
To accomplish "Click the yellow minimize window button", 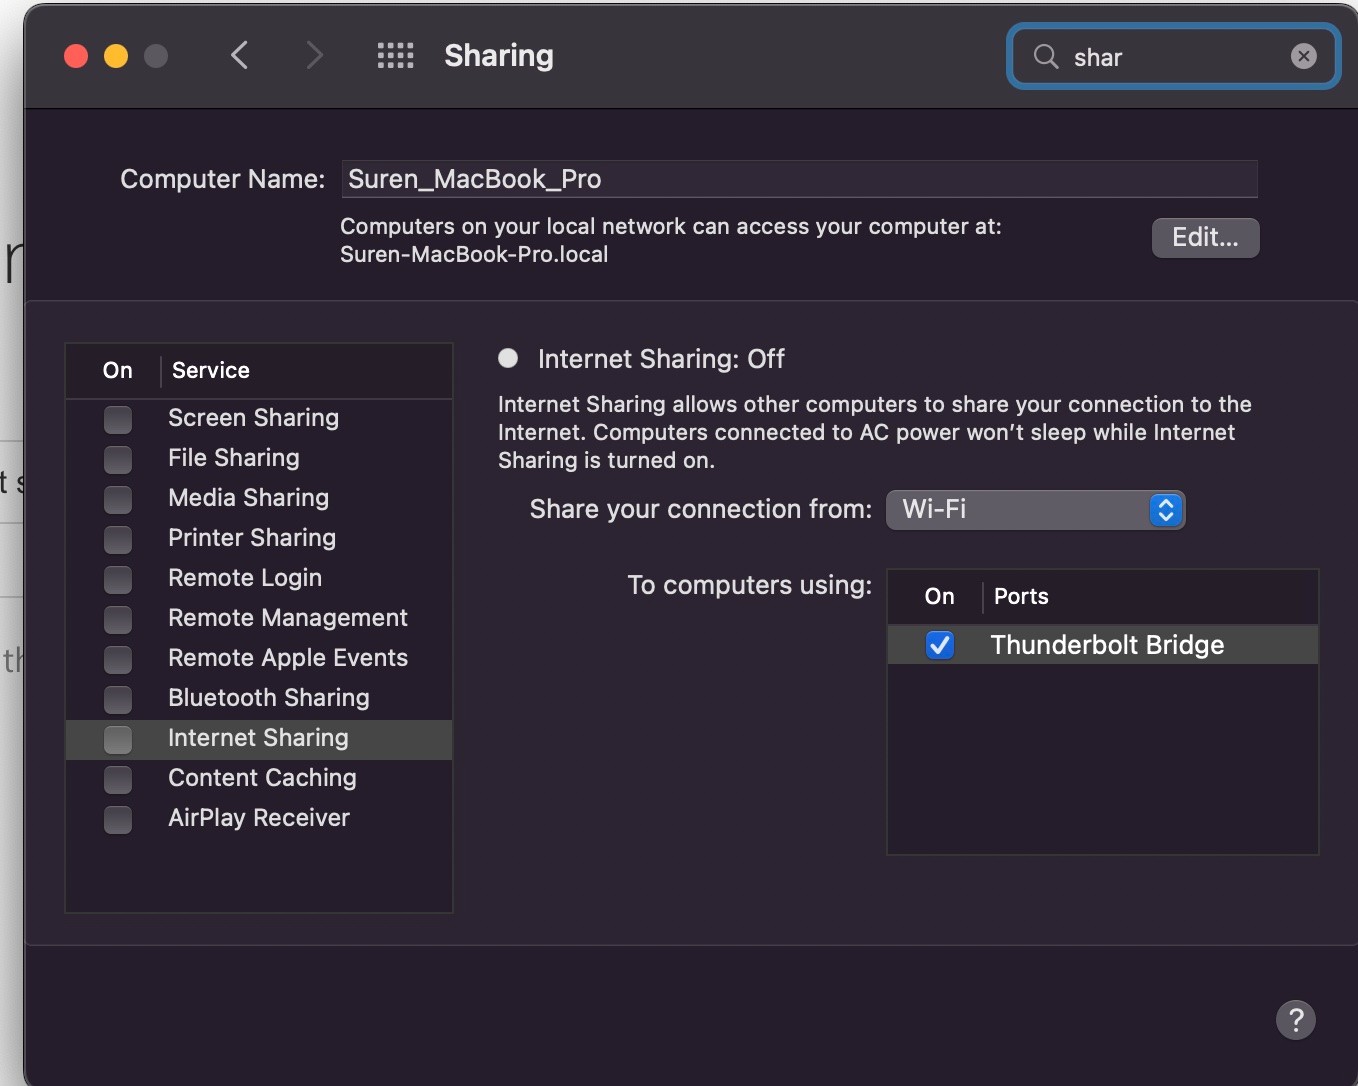I will 116,56.
